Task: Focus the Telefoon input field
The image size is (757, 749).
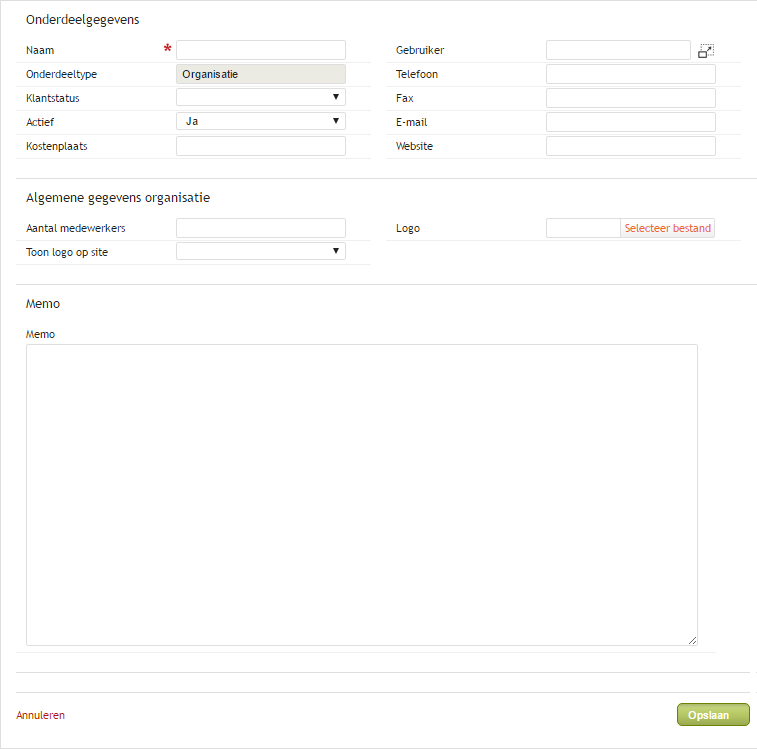Action: point(631,74)
